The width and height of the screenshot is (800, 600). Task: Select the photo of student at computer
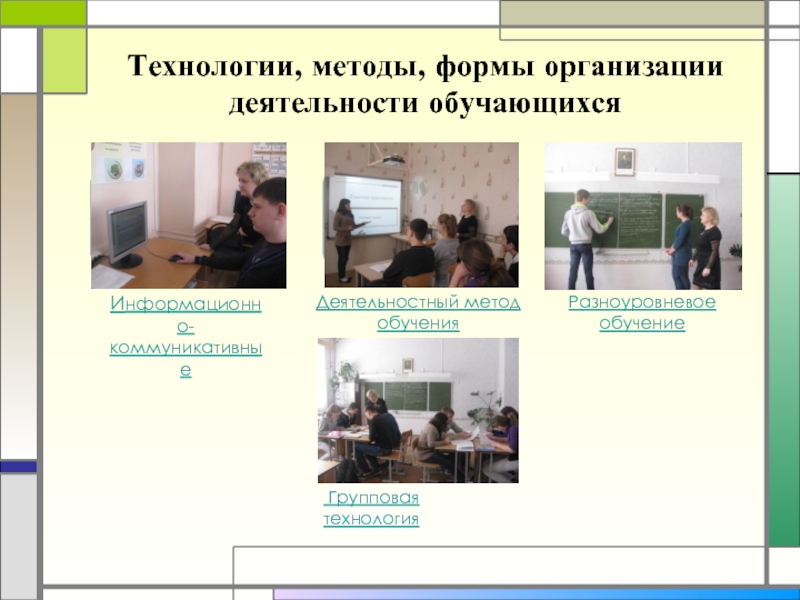pos(189,215)
